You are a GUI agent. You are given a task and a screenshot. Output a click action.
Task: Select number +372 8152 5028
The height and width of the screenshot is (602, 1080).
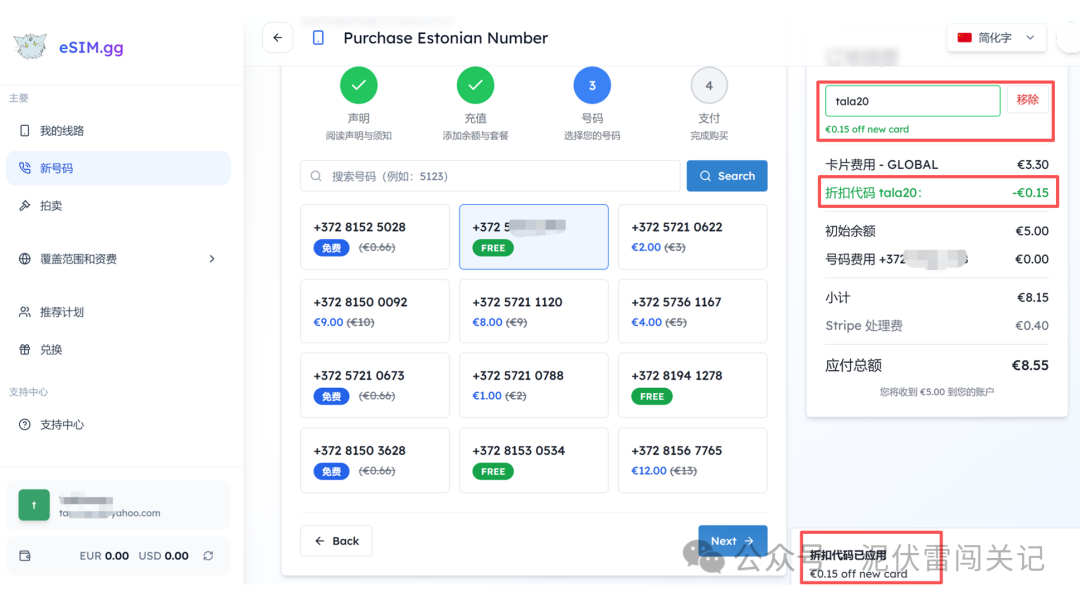[x=375, y=236]
